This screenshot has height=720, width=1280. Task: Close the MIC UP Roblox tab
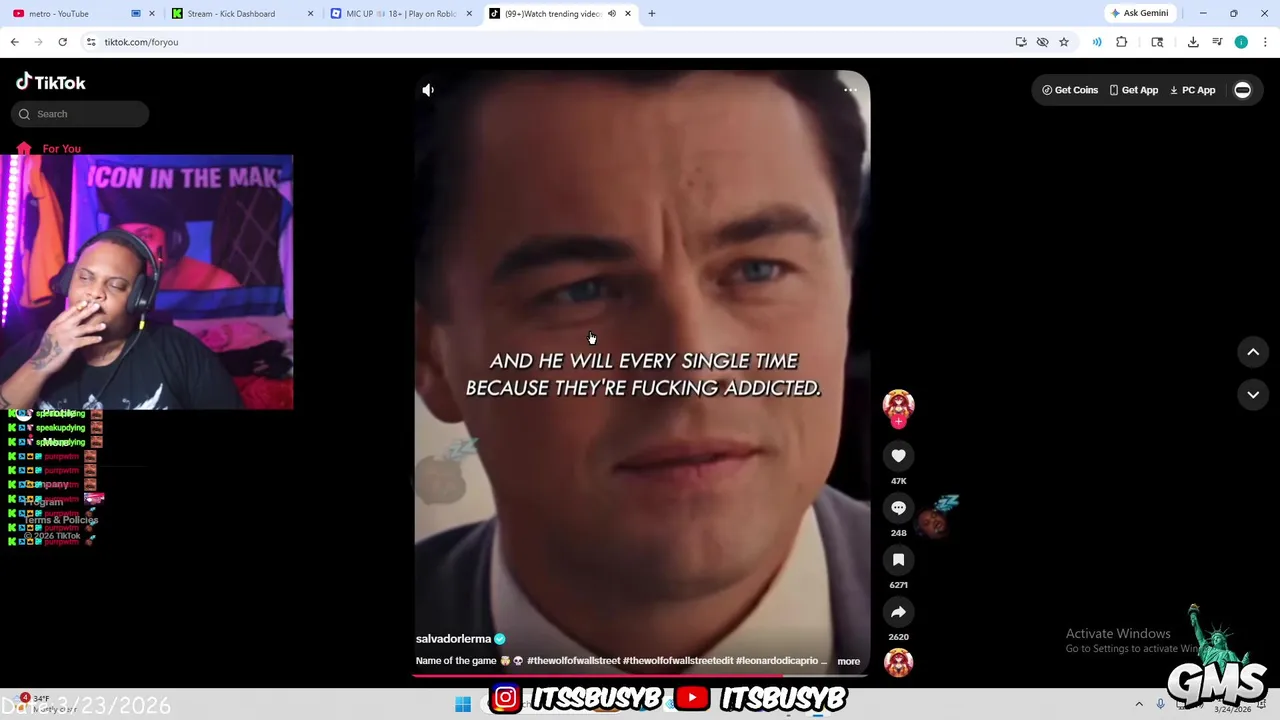pyautogui.click(x=469, y=14)
